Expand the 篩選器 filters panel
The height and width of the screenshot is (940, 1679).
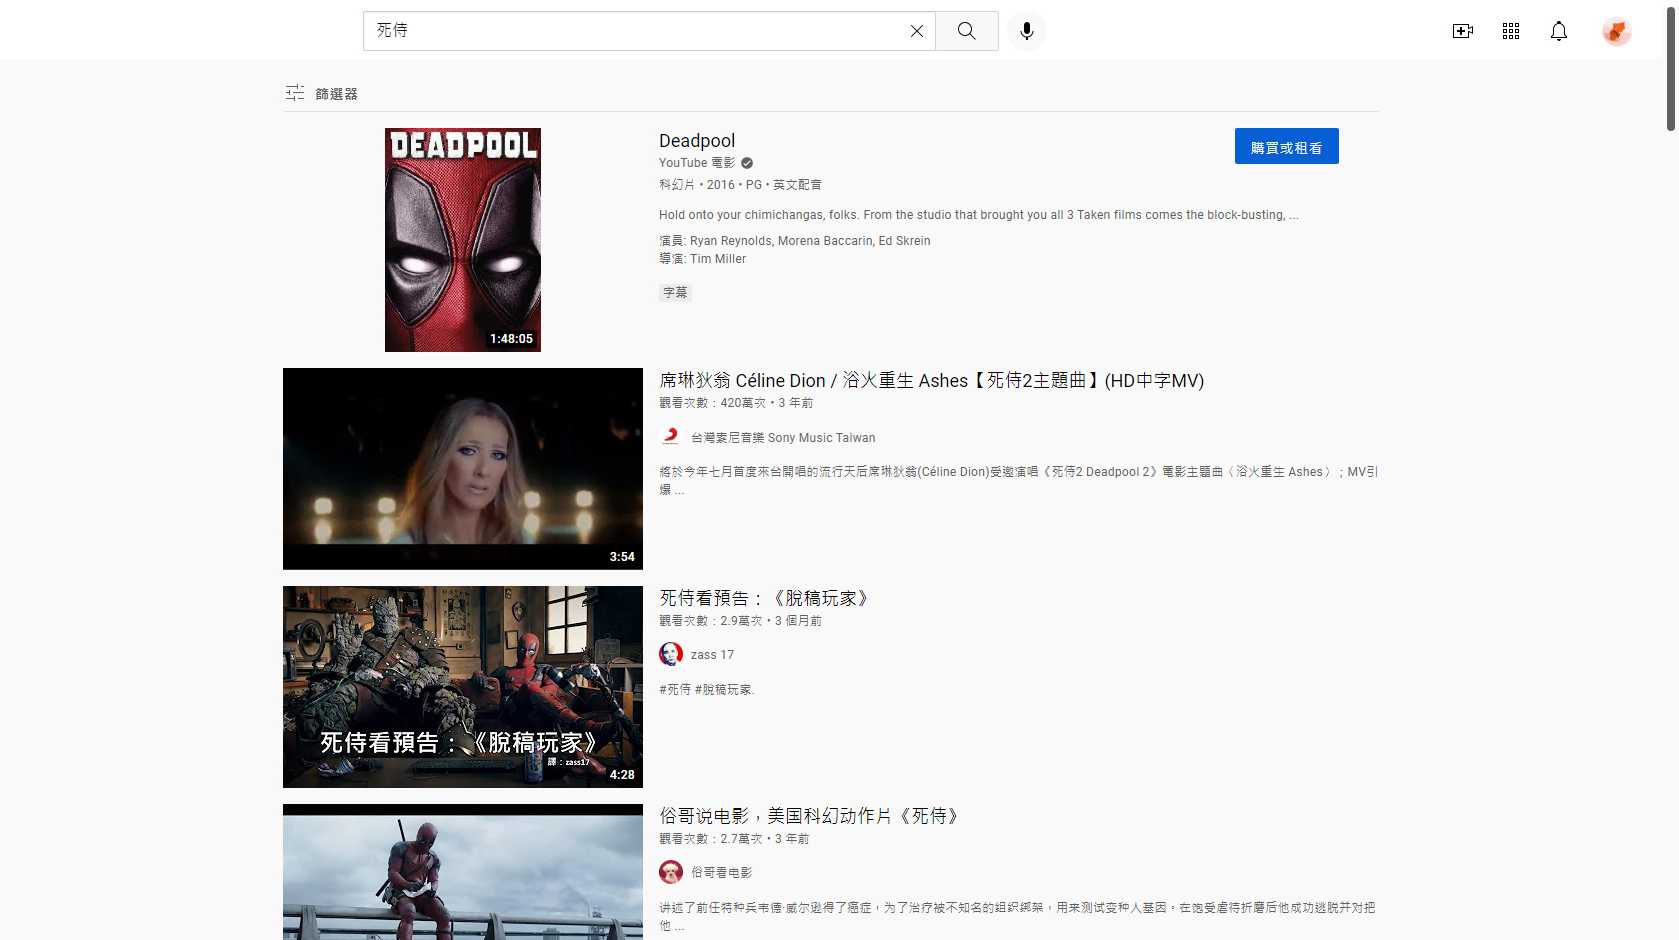coord(336,93)
